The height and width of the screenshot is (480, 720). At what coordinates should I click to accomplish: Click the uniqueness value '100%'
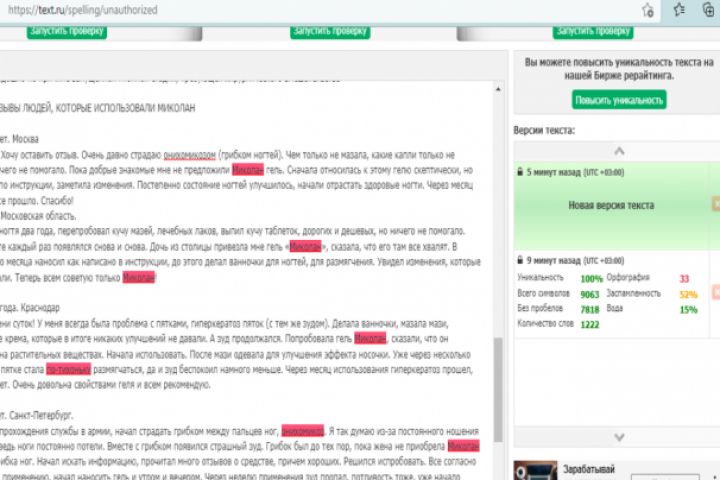591,278
